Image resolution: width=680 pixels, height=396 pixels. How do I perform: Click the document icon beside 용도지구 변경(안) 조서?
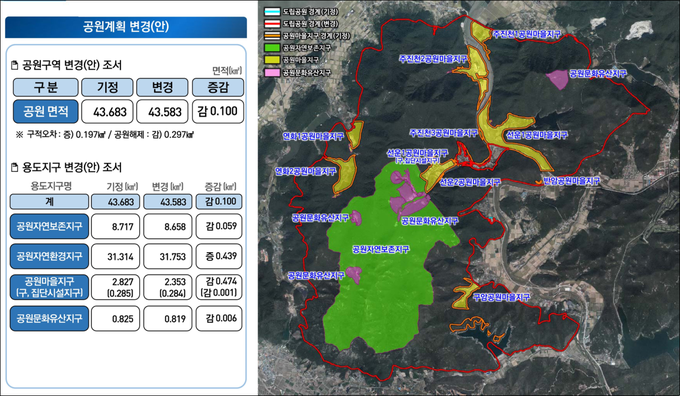(15, 167)
